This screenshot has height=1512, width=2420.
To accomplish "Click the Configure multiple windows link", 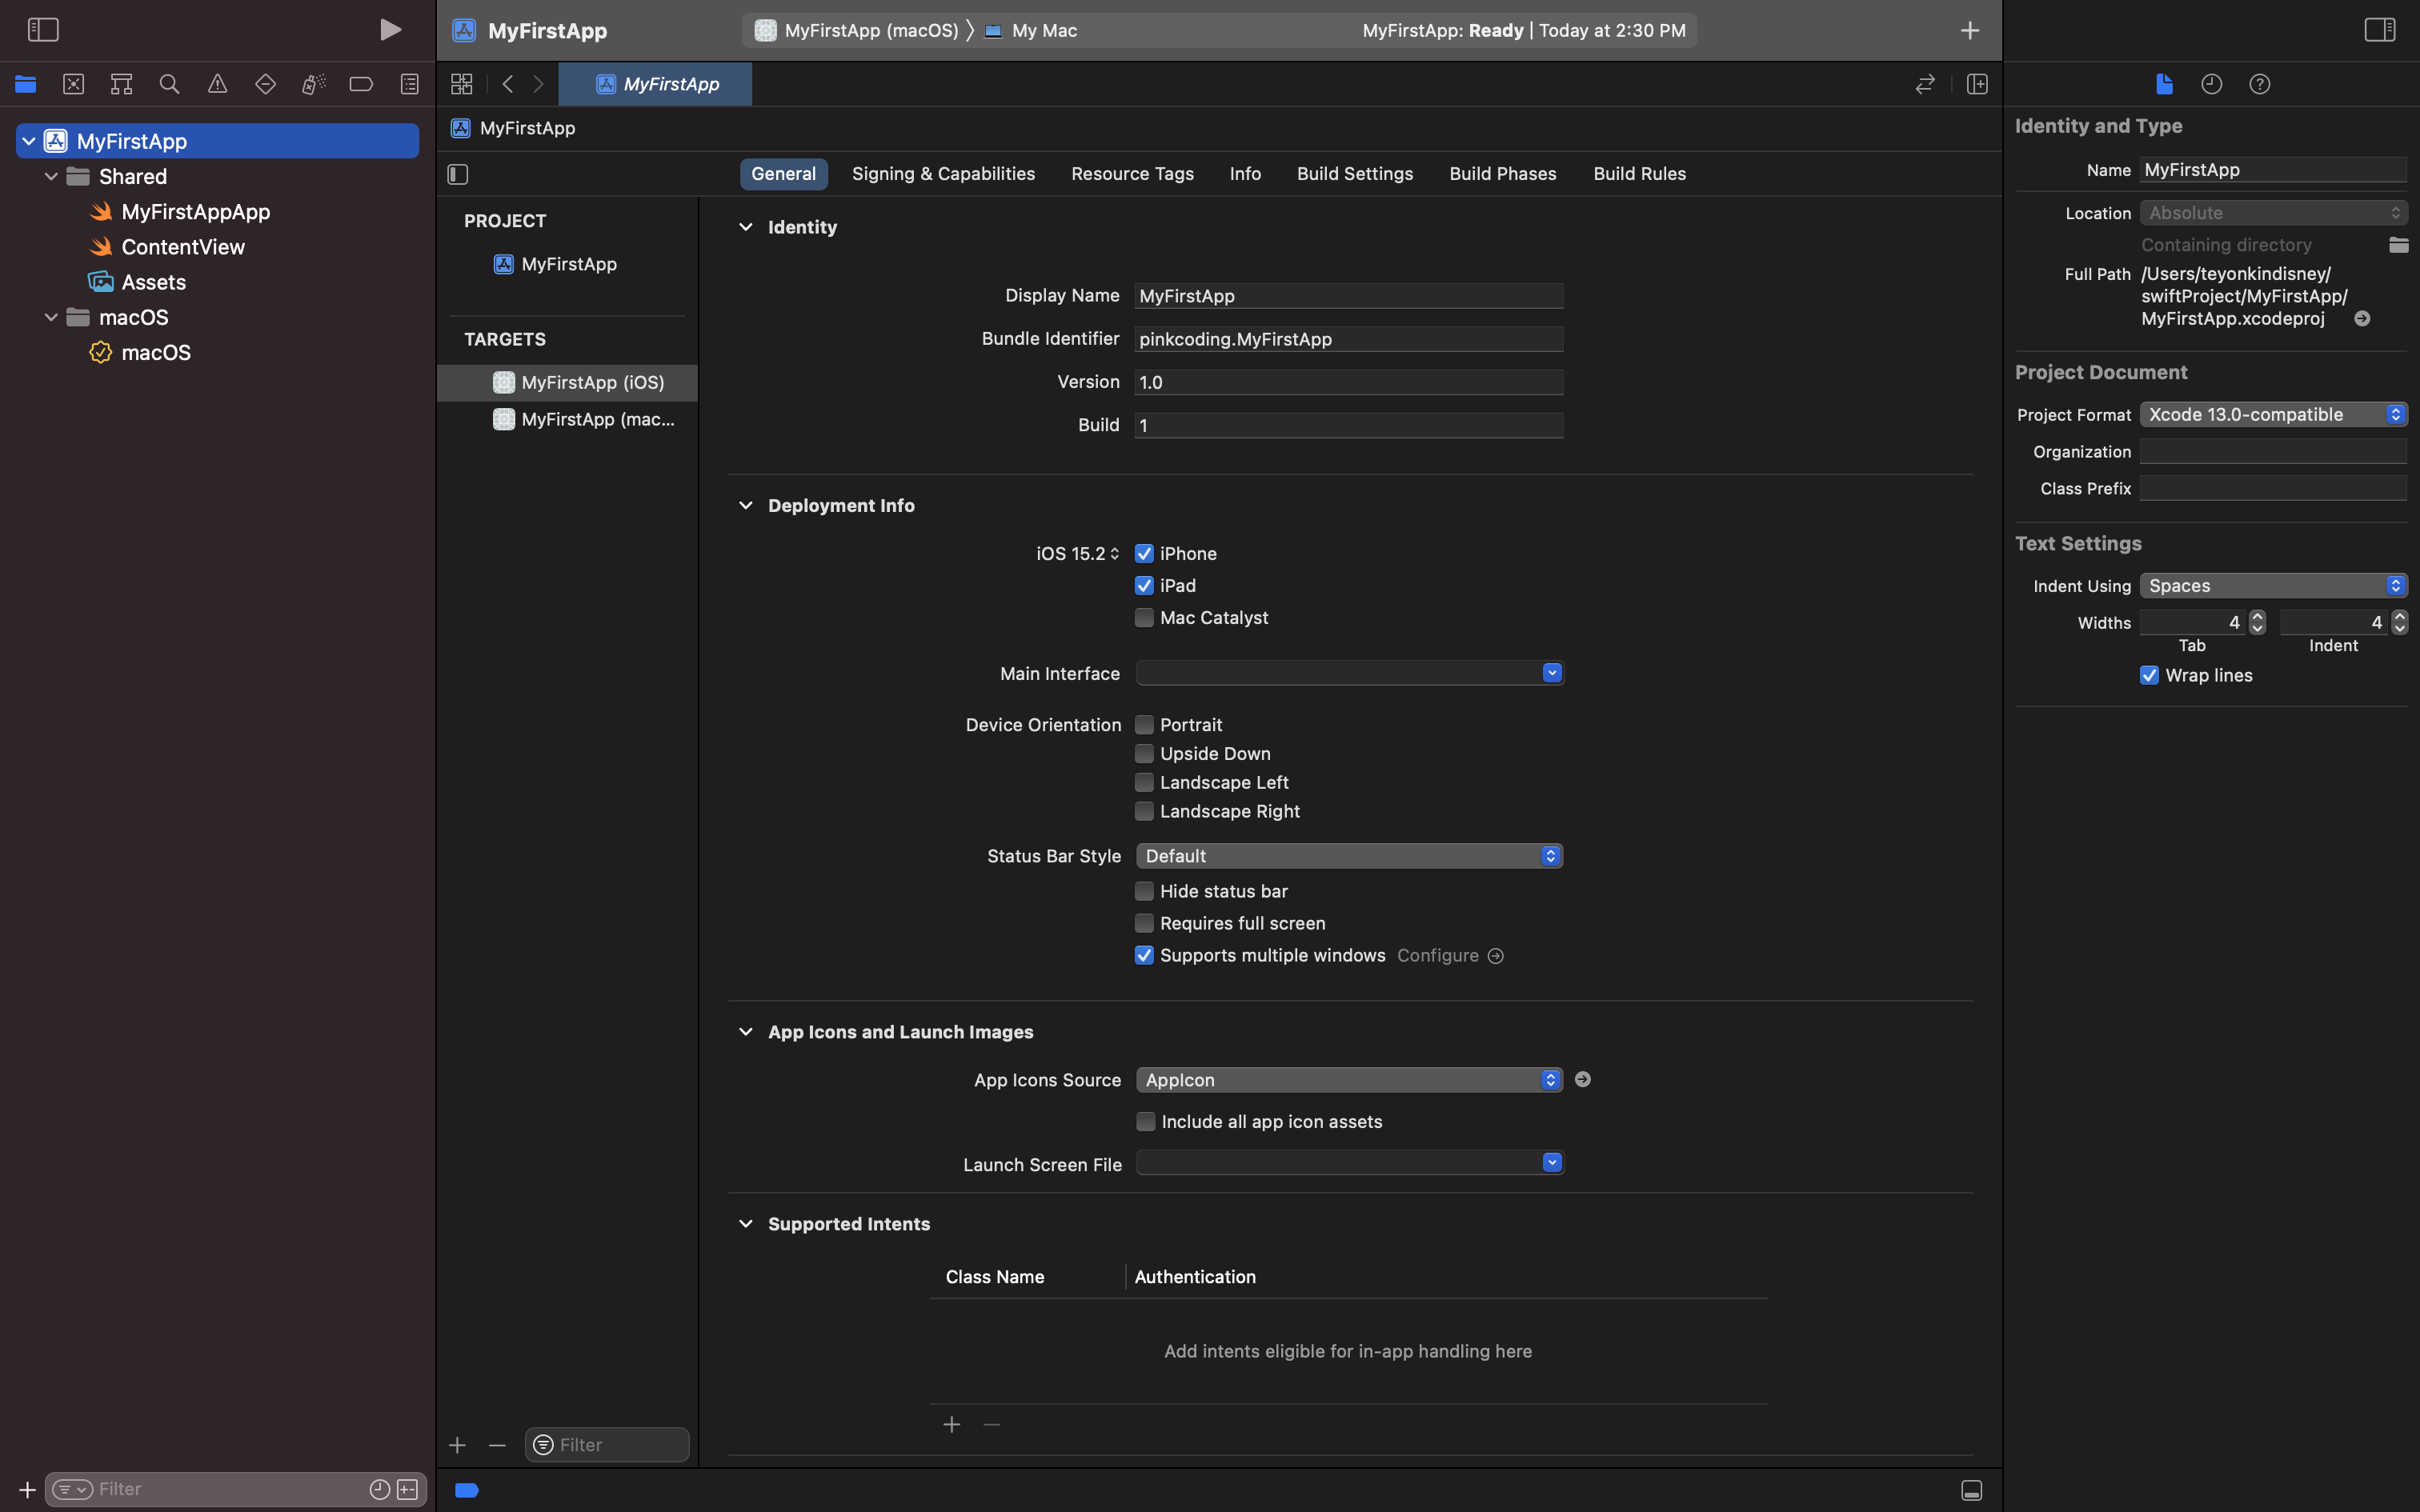I will click(x=1450, y=955).
